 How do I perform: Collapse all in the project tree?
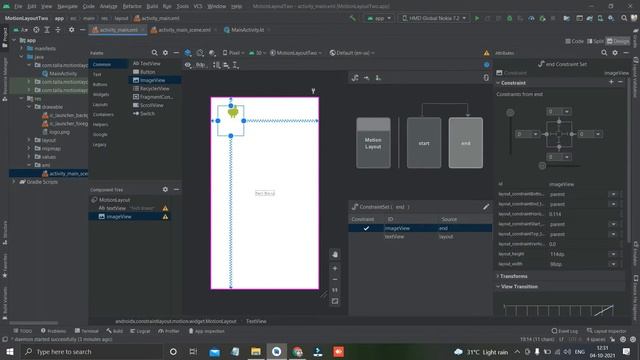(x=58, y=30)
